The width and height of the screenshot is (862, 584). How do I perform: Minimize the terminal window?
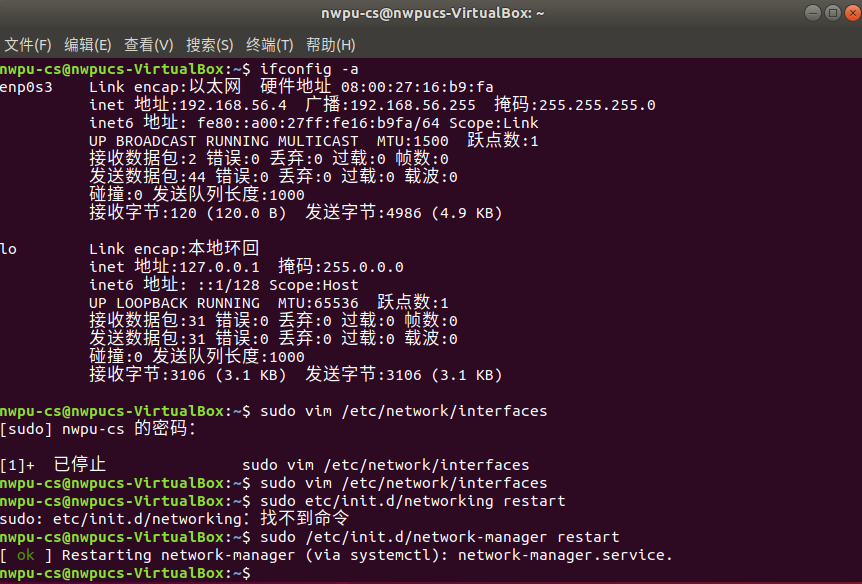point(813,13)
